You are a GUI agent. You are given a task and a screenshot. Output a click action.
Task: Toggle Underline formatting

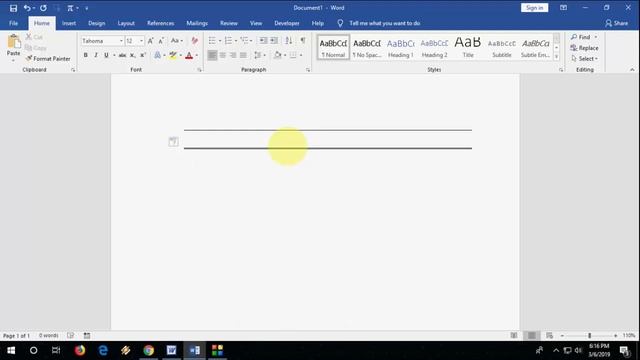coord(106,55)
